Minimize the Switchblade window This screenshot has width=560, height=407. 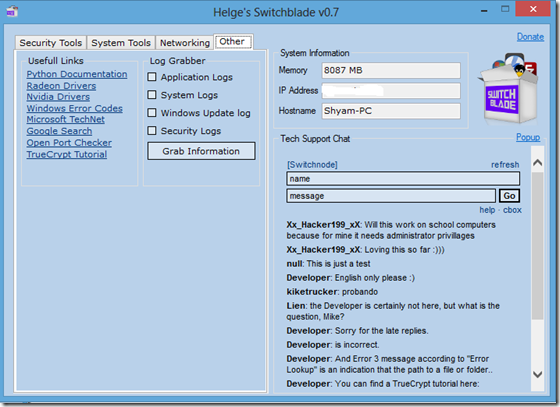[x=484, y=11]
